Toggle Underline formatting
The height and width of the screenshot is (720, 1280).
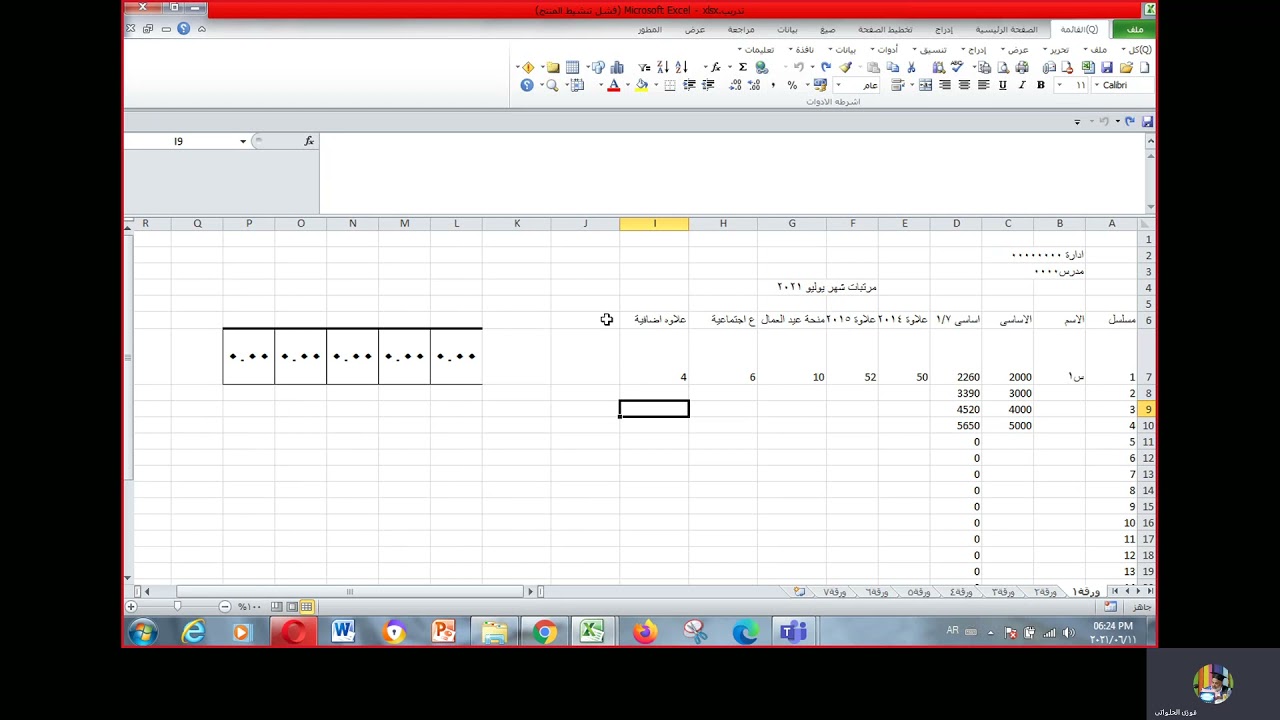1003,85
